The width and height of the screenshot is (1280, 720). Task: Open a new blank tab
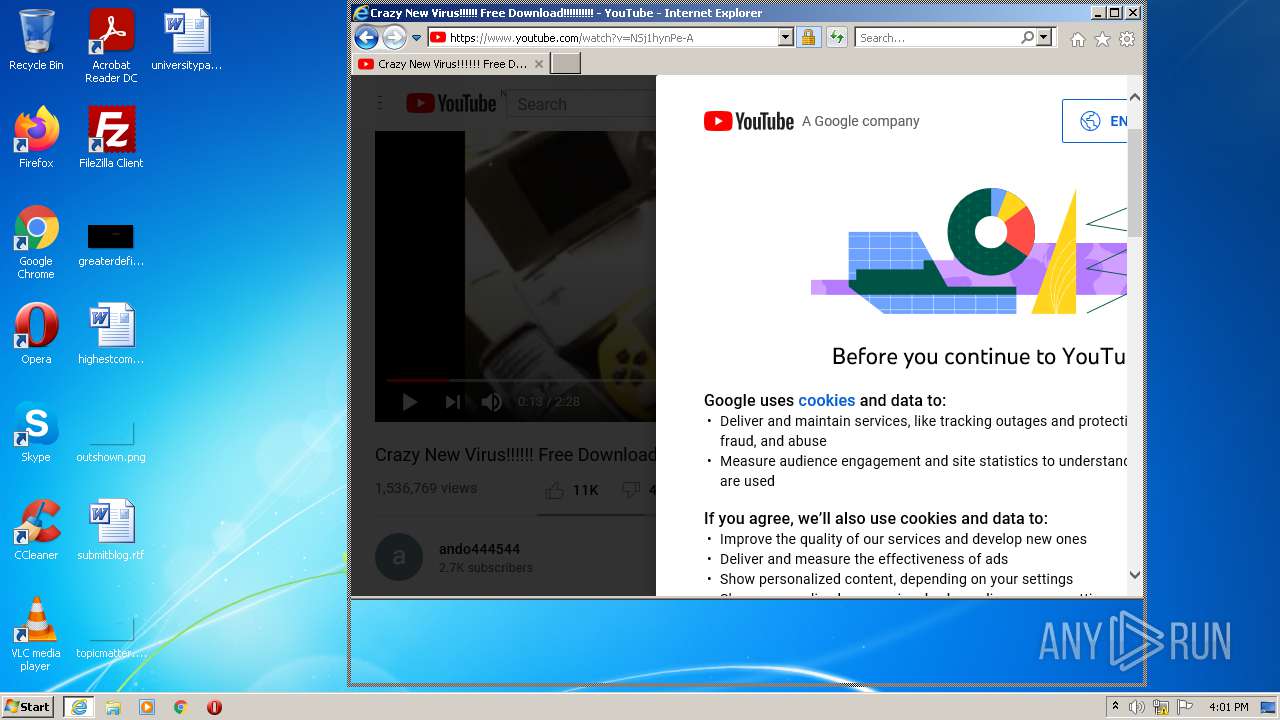[566, 64]
